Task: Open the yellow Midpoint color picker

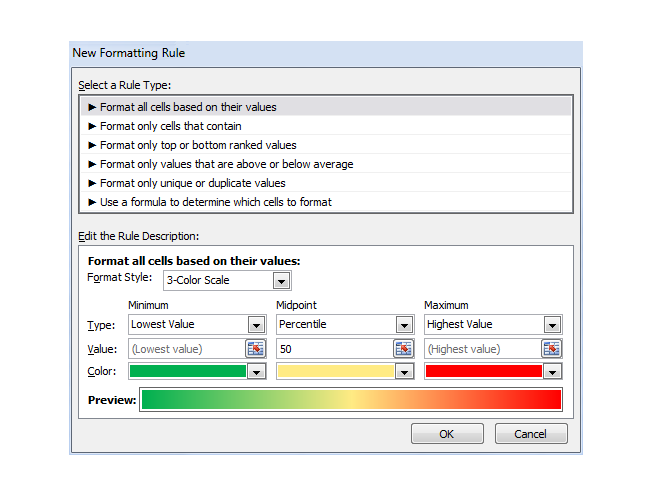Action: point(346,371)
